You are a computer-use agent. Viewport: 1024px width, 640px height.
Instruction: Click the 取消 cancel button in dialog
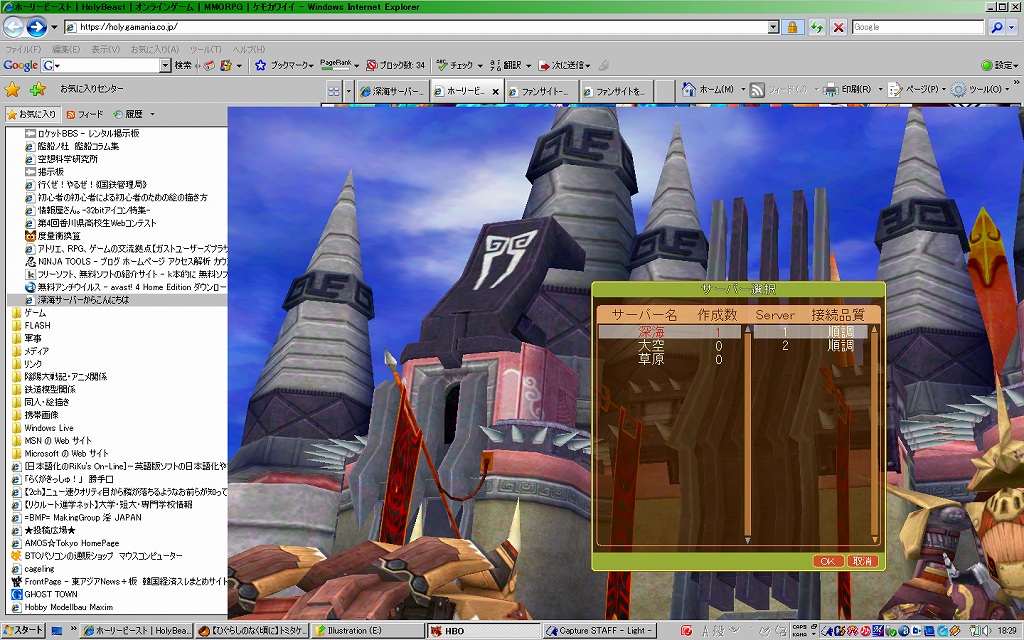click(862, 561)
